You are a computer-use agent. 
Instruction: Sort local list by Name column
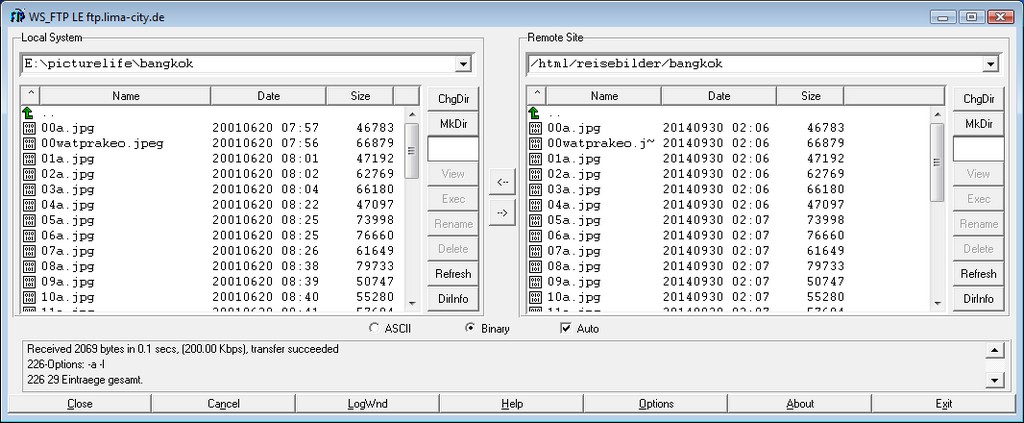click(126, 96)
